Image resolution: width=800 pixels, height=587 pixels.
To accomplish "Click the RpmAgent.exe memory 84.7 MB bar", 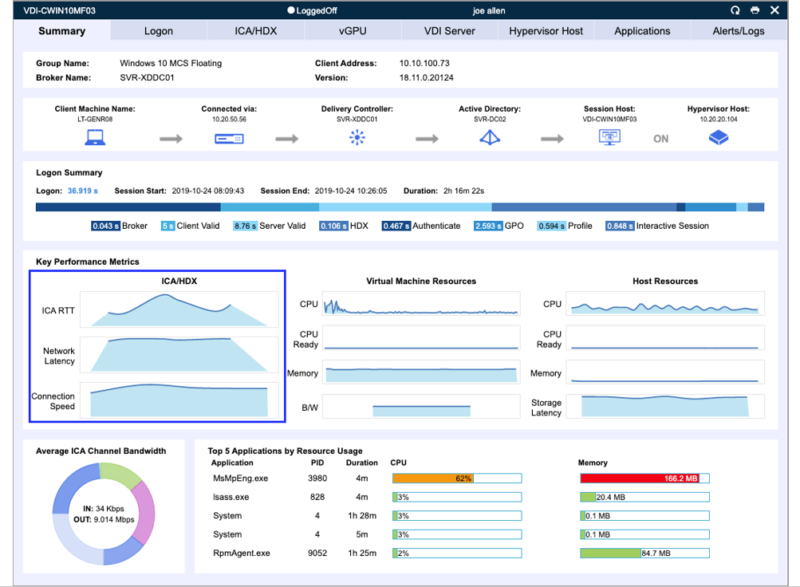I will pyautogui.click(x=645, y=553).
